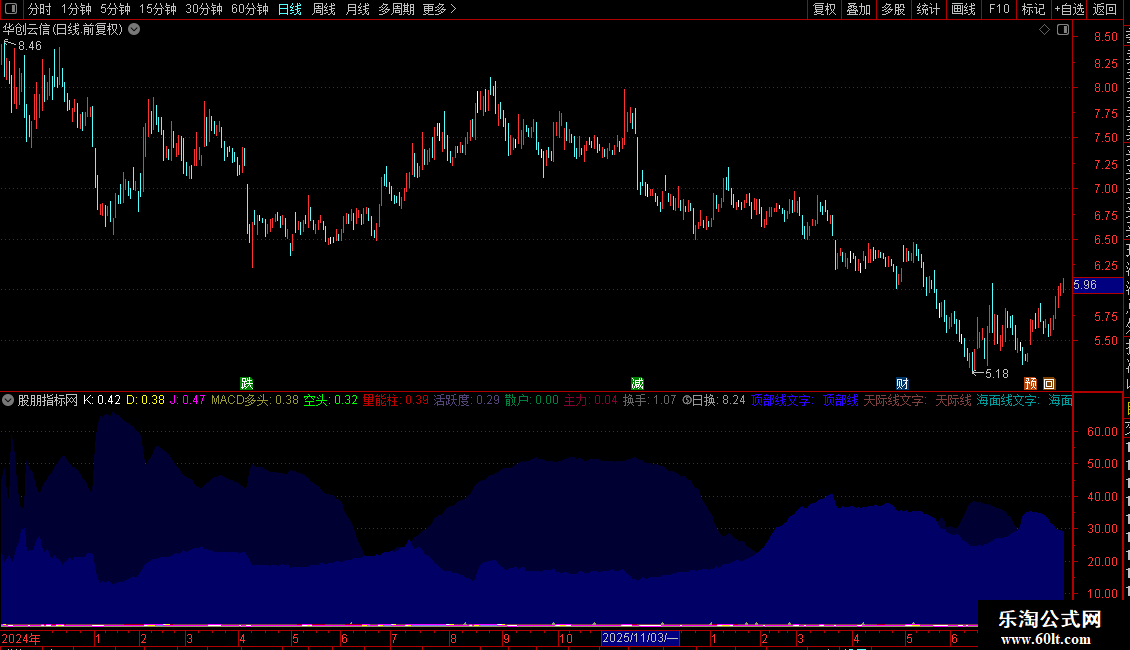Screen dimensions: 1130x650
Task: Click the 日换: 8.24 value
Action: click(719, 400)
